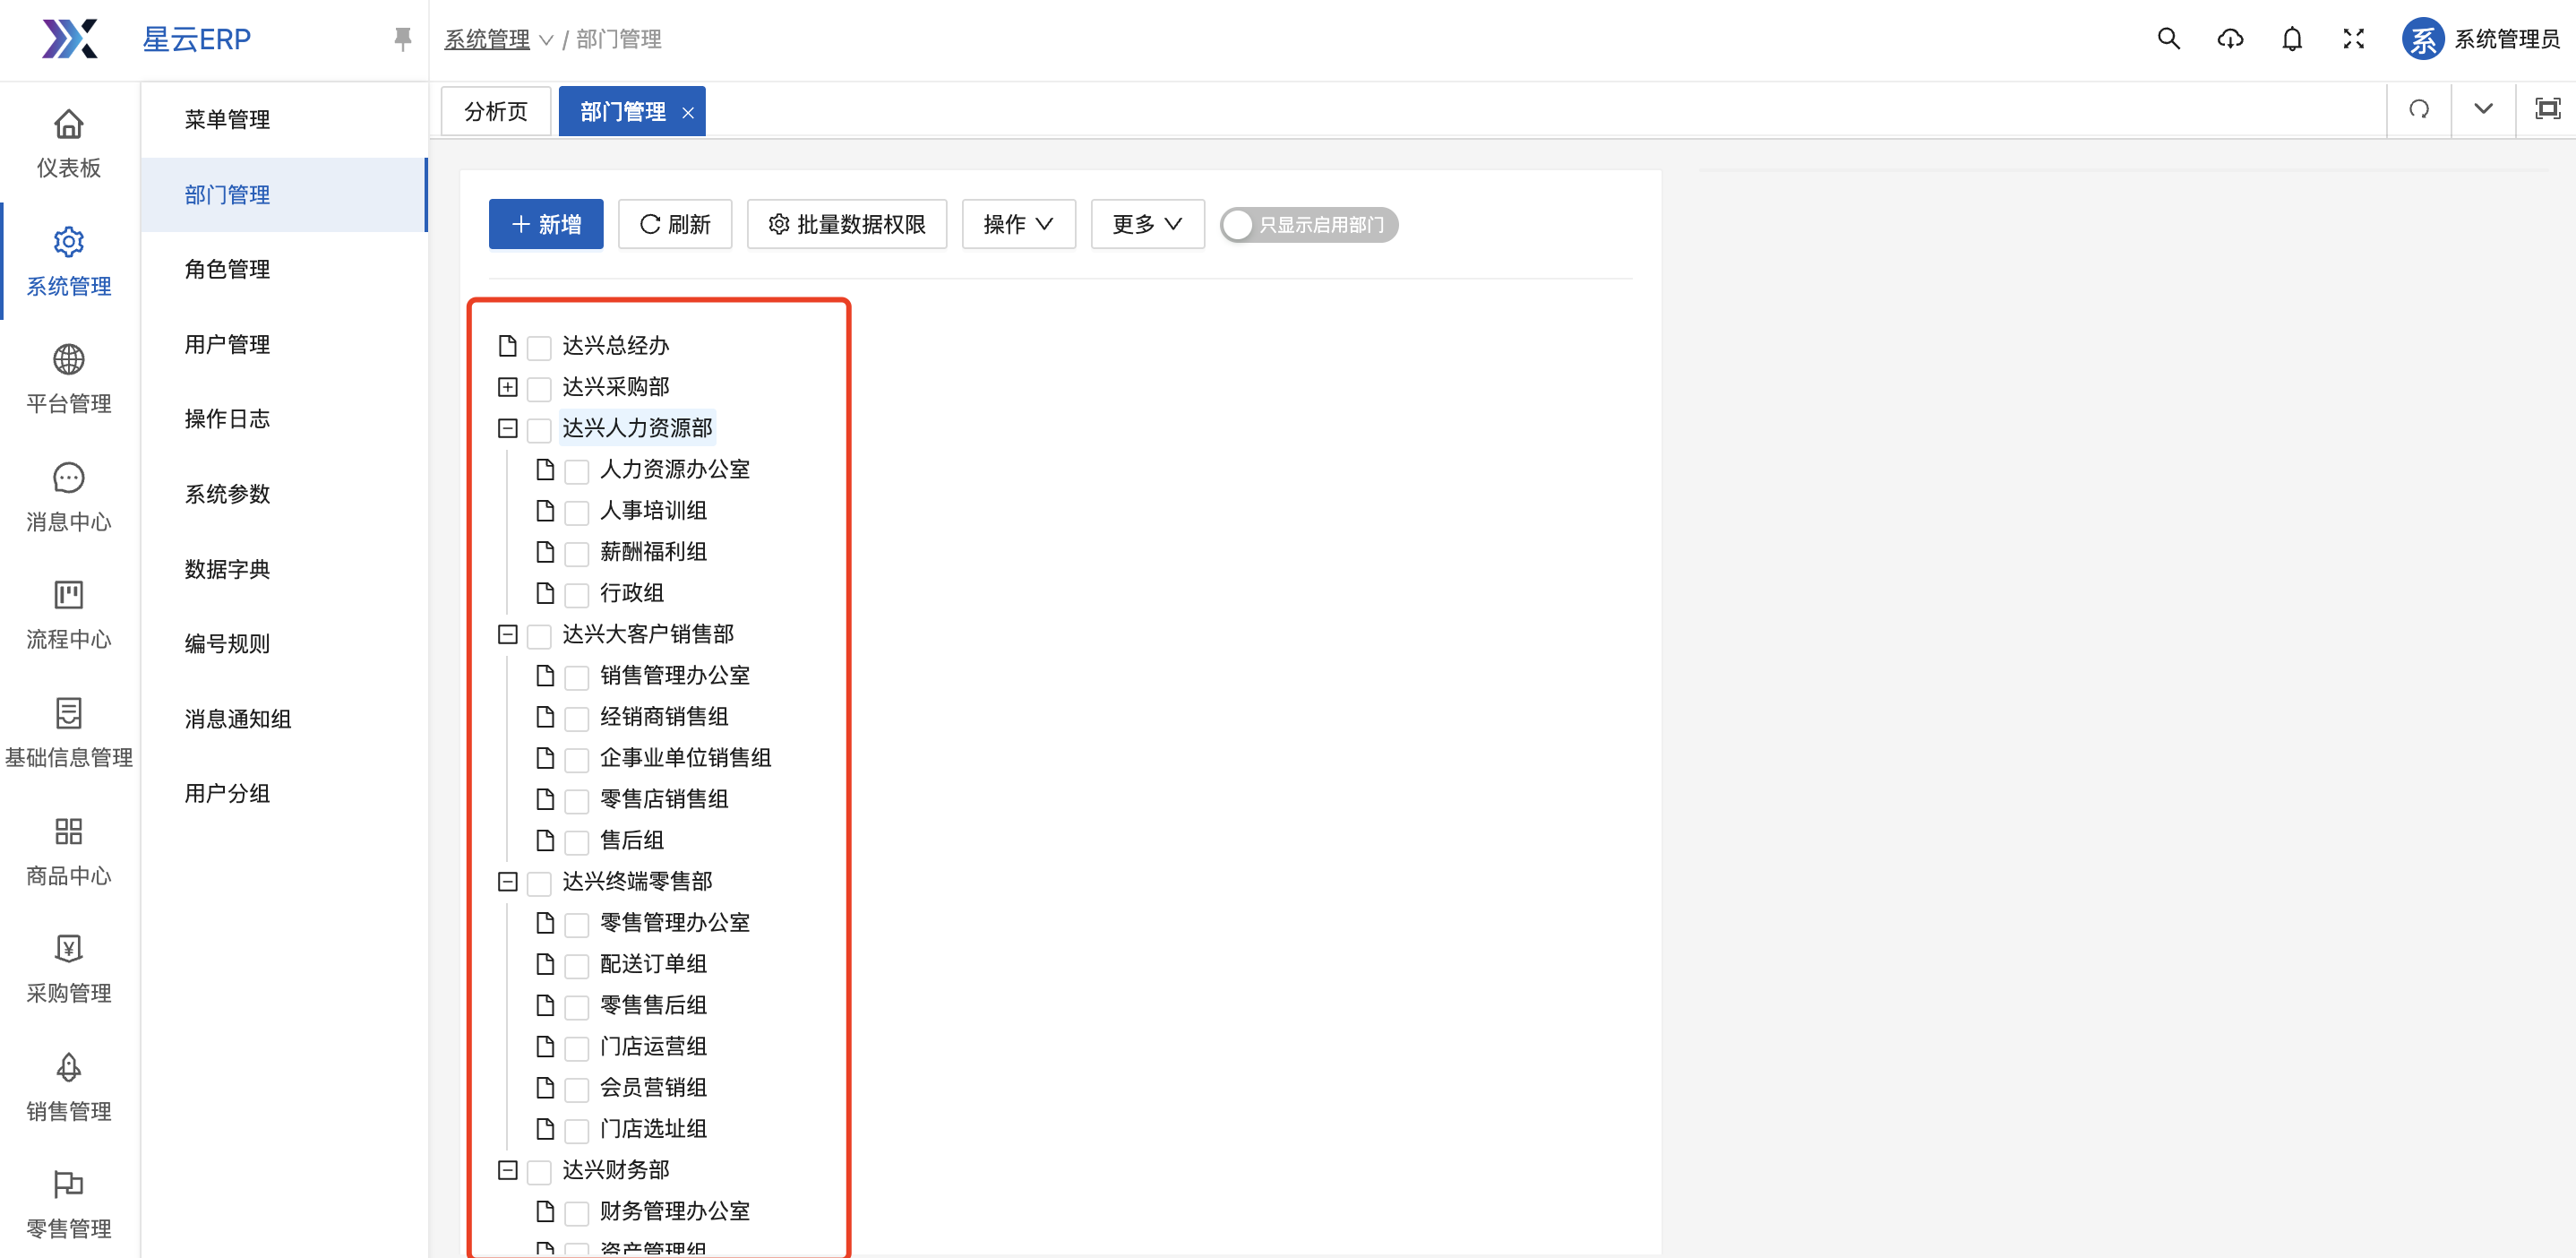This screenshot has height=1258, width=2576.
Task: Click the 批量数据权限 button
Action: click(x=847, y=224)
